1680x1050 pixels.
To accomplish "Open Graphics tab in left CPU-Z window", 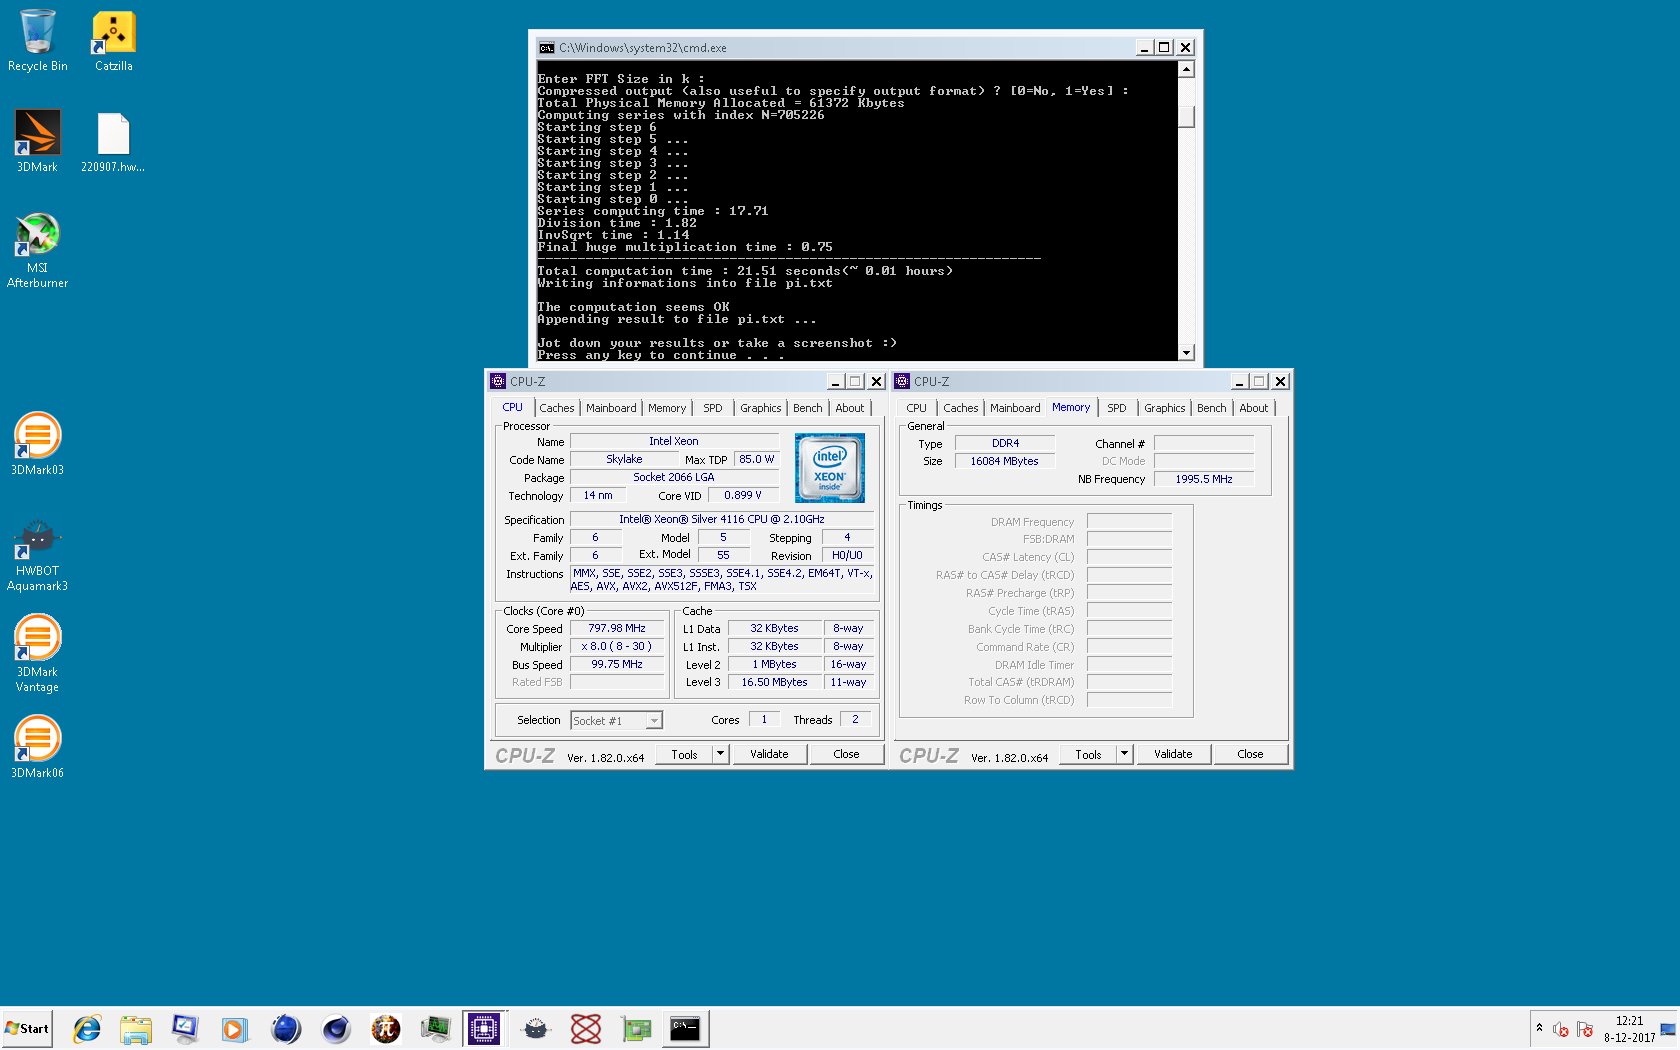I will coord(761,408).
